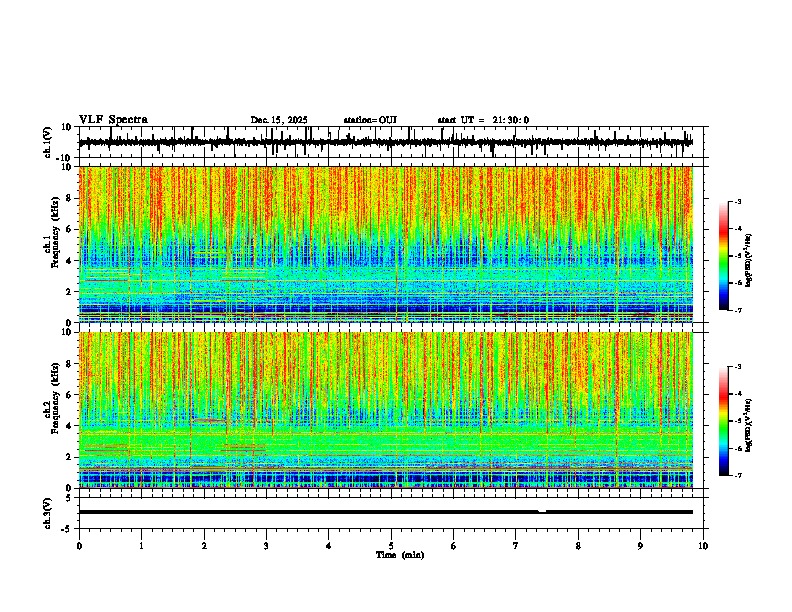Click the ch.2 colorbar units label
792x612 pixels.
coord(749,425)
